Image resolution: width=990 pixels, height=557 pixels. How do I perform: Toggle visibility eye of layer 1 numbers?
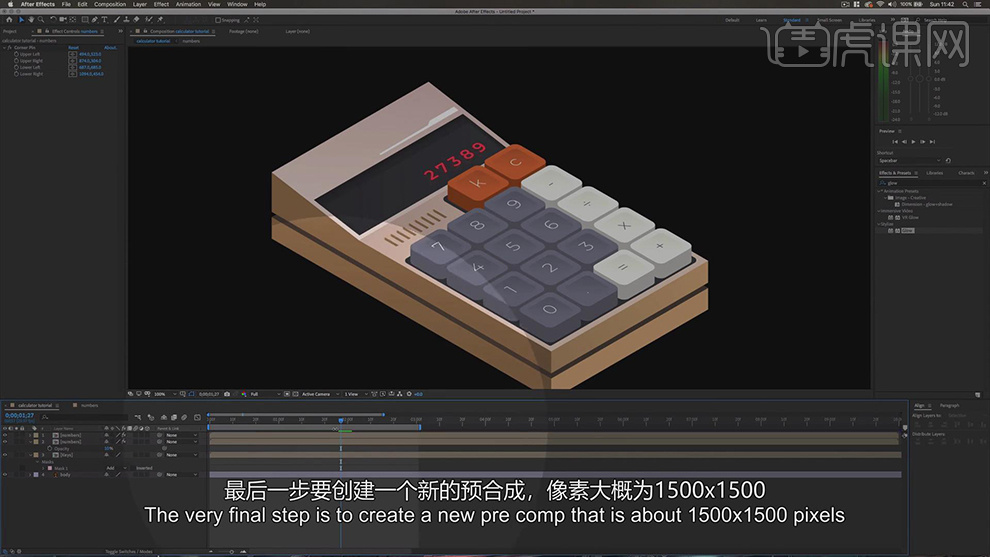(5, 435)
